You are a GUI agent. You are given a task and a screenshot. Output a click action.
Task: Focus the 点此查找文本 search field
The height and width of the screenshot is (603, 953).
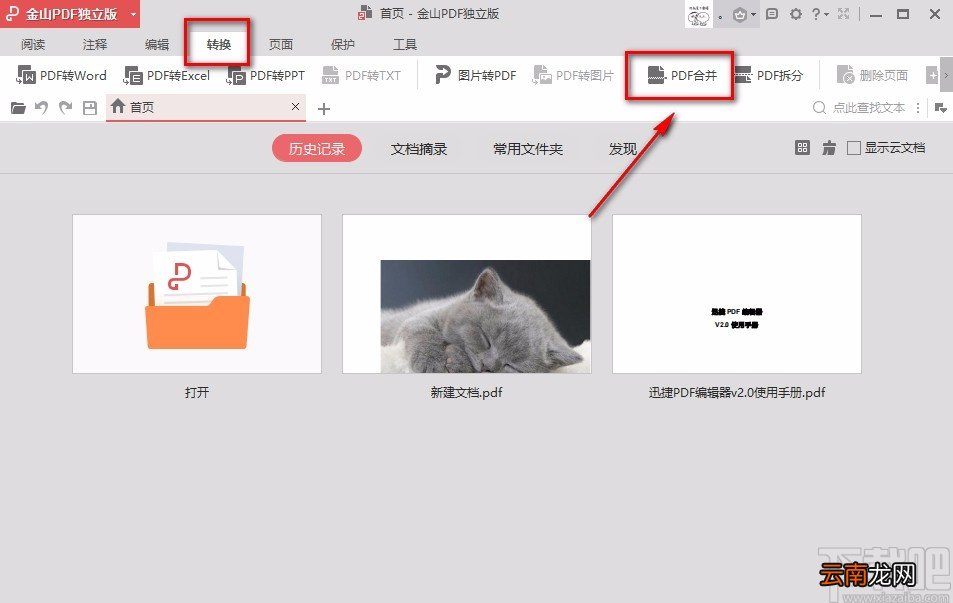[x=869, y=108]
